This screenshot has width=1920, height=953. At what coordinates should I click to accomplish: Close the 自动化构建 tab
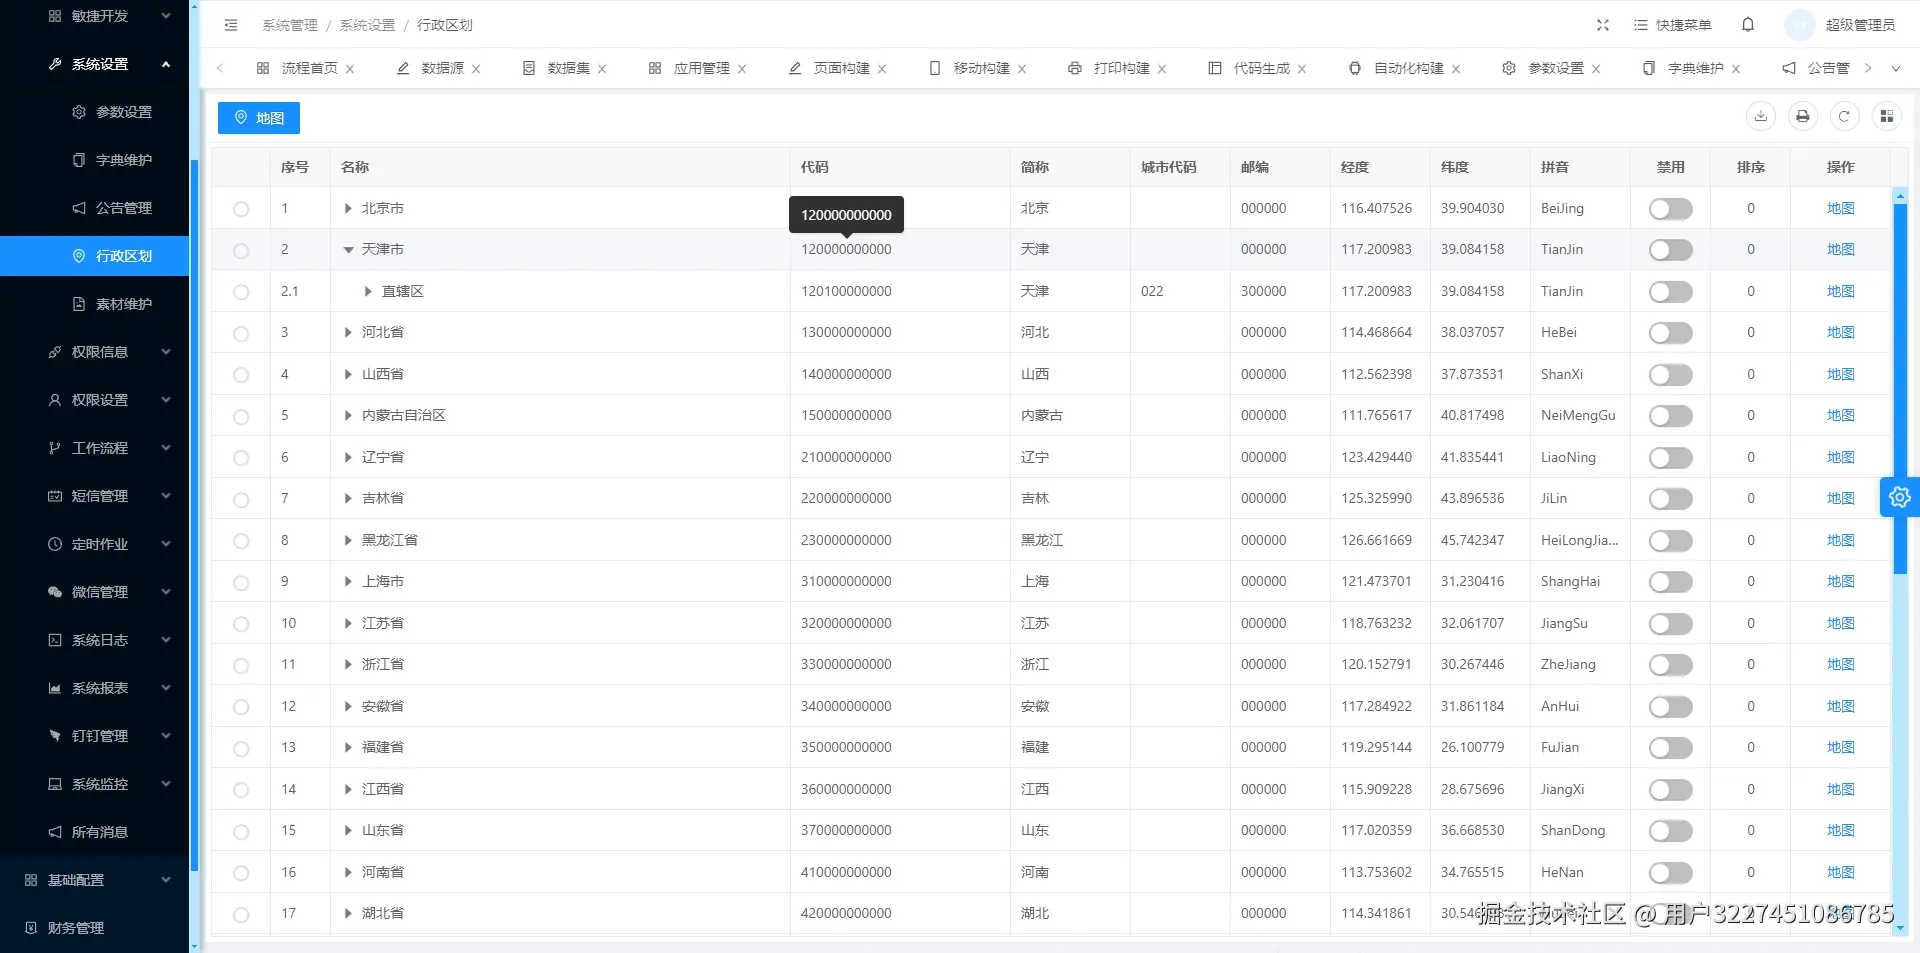[x=1456, y=69]
